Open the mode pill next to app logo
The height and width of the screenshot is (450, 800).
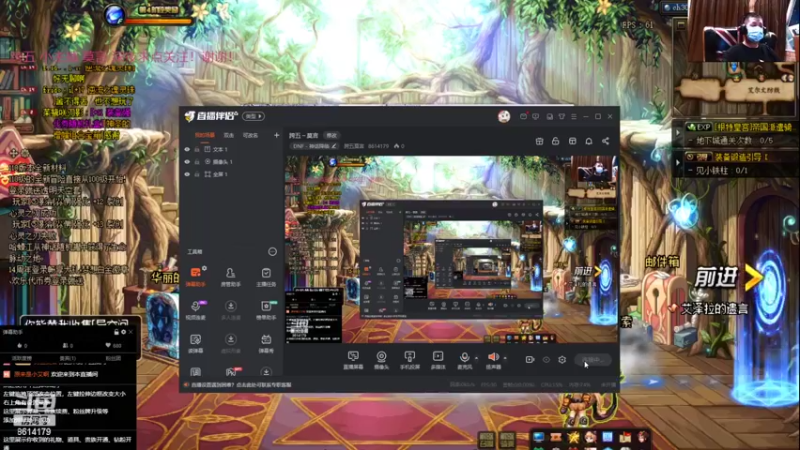click(254, 116)
